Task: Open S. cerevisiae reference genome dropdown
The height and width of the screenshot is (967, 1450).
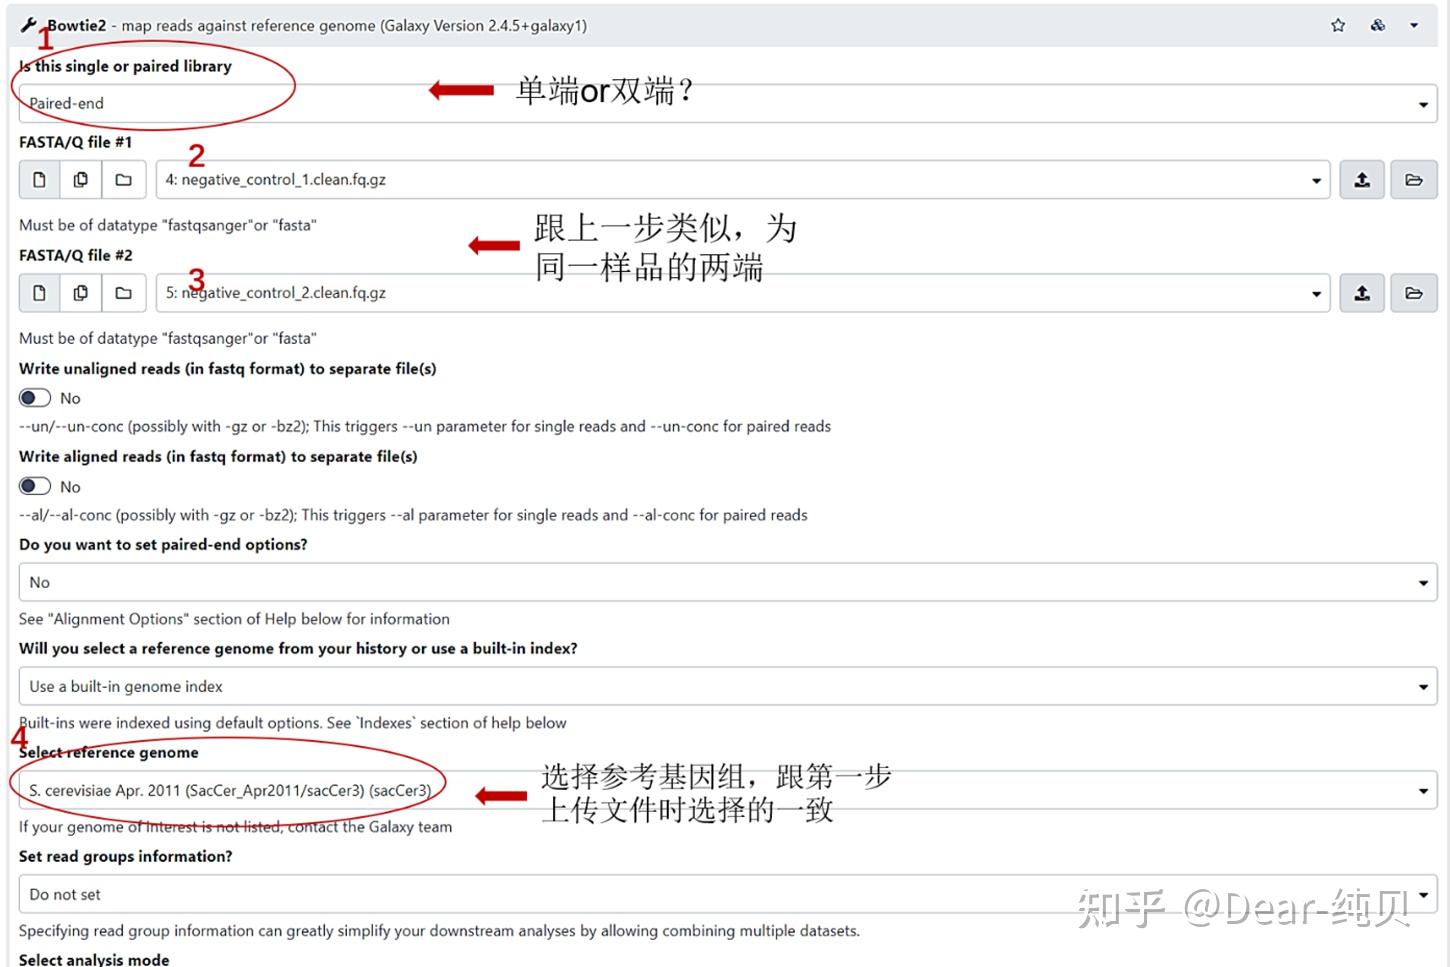Action: (728, 790)
